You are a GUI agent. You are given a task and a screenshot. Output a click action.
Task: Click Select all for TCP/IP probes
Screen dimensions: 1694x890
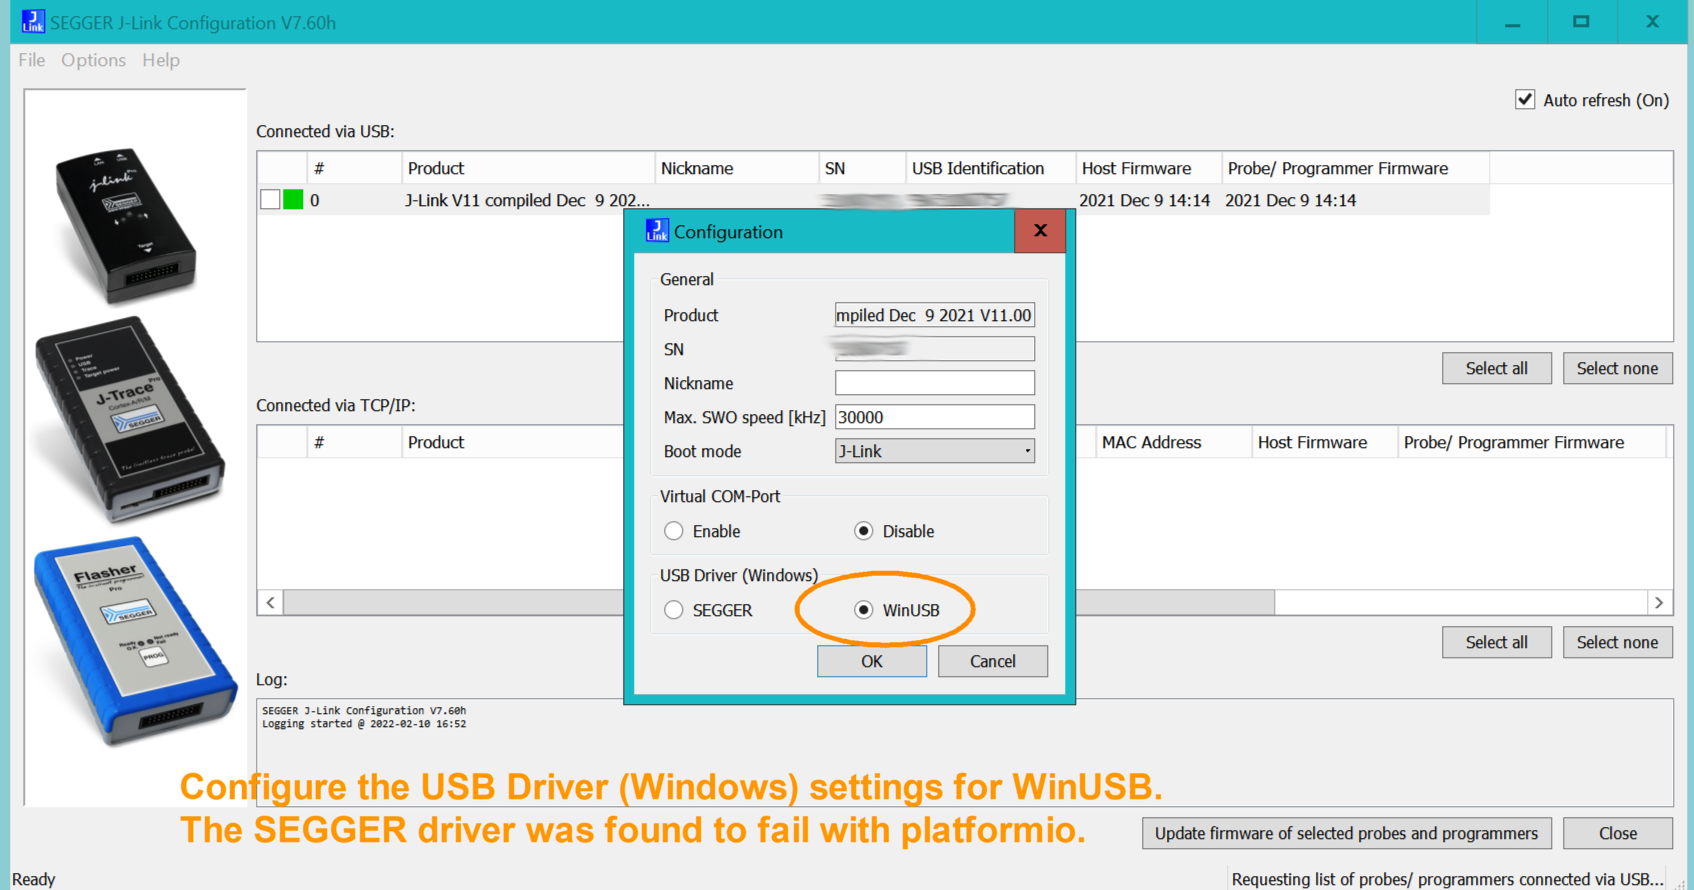(1497, 642)
